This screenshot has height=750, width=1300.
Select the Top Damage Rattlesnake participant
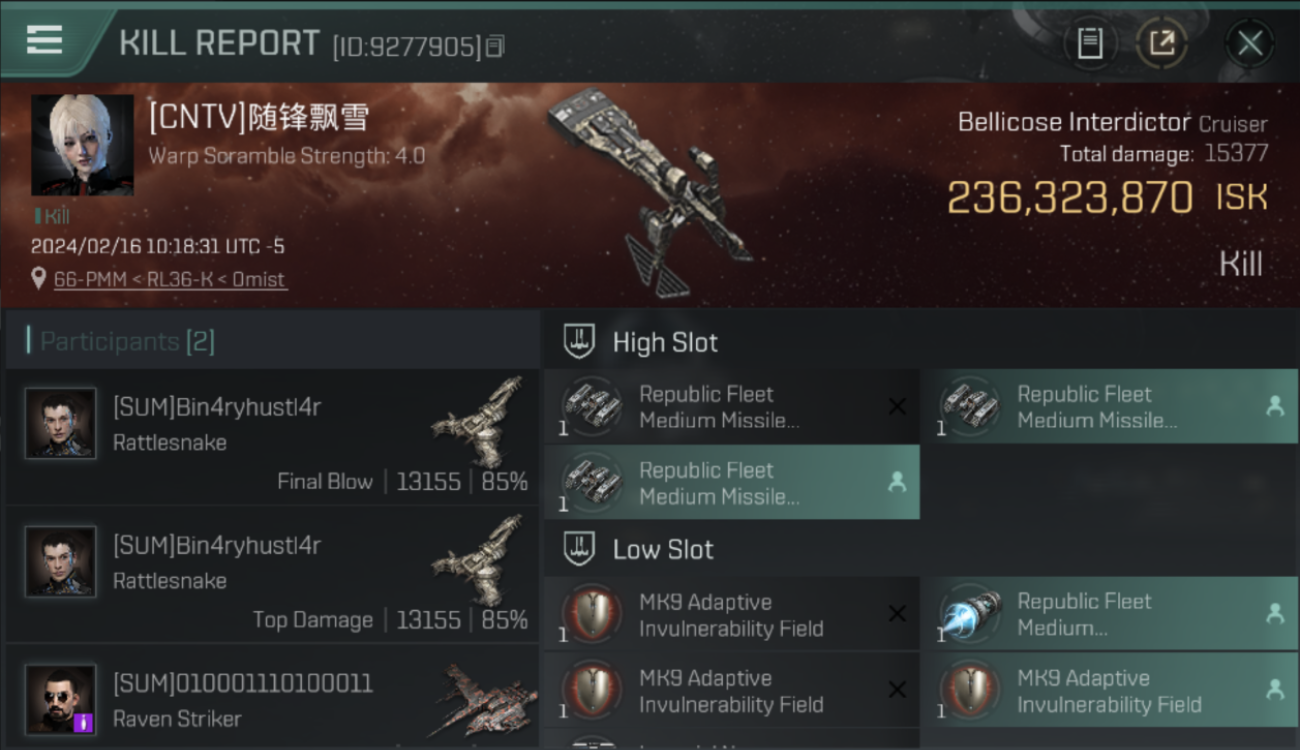tap(272, 573)
